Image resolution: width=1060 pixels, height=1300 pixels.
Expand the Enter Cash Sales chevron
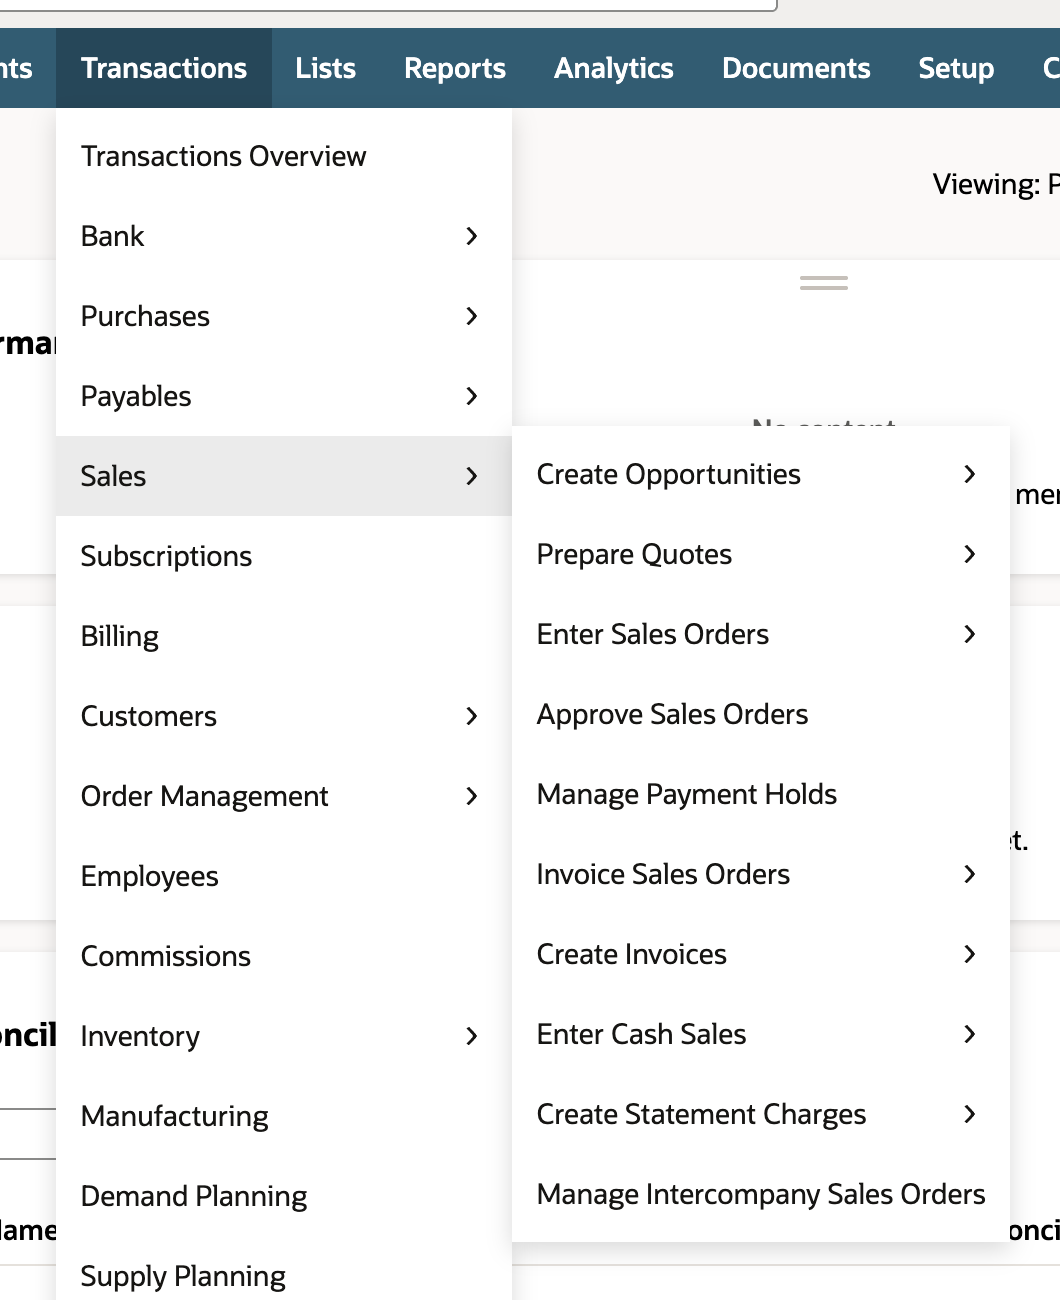tap(969, 1034)
